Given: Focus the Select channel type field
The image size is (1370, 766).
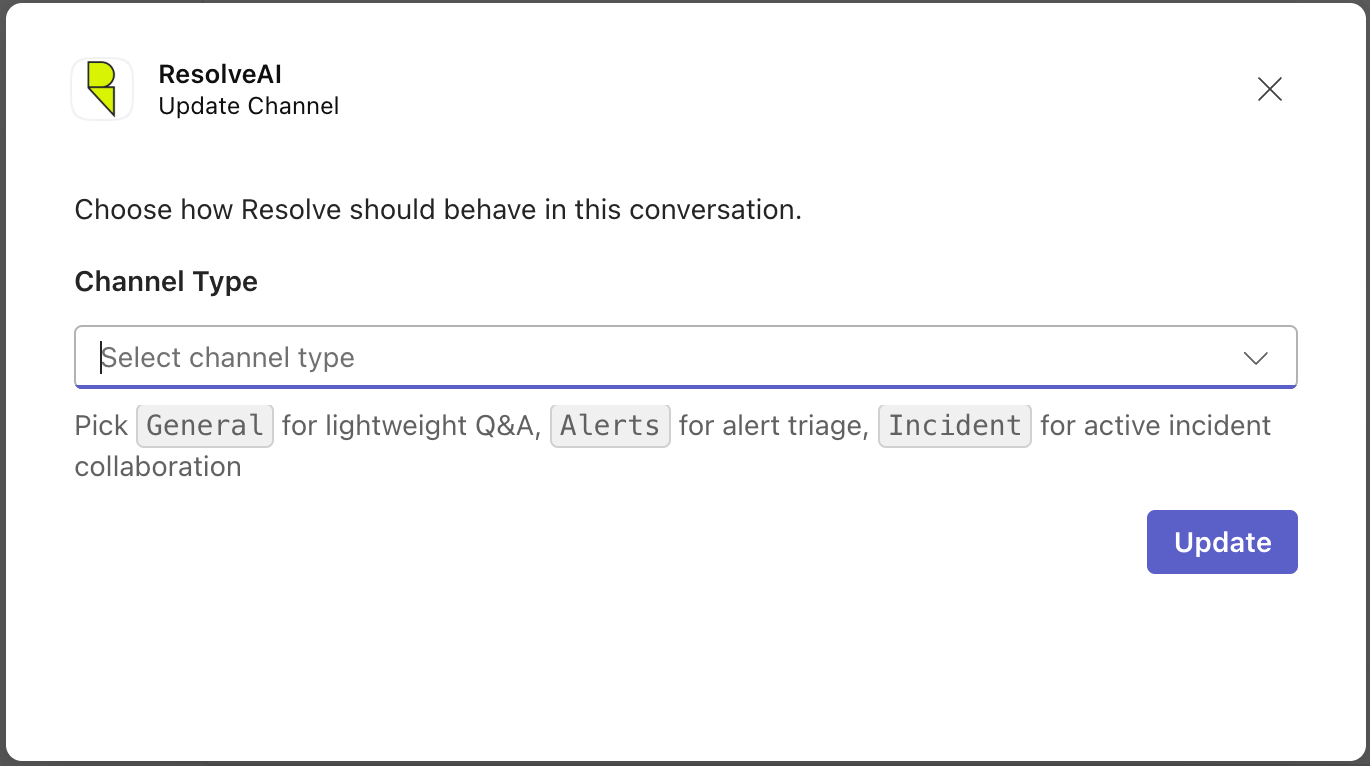Looking at the screenshot, I should click(686, 357).
